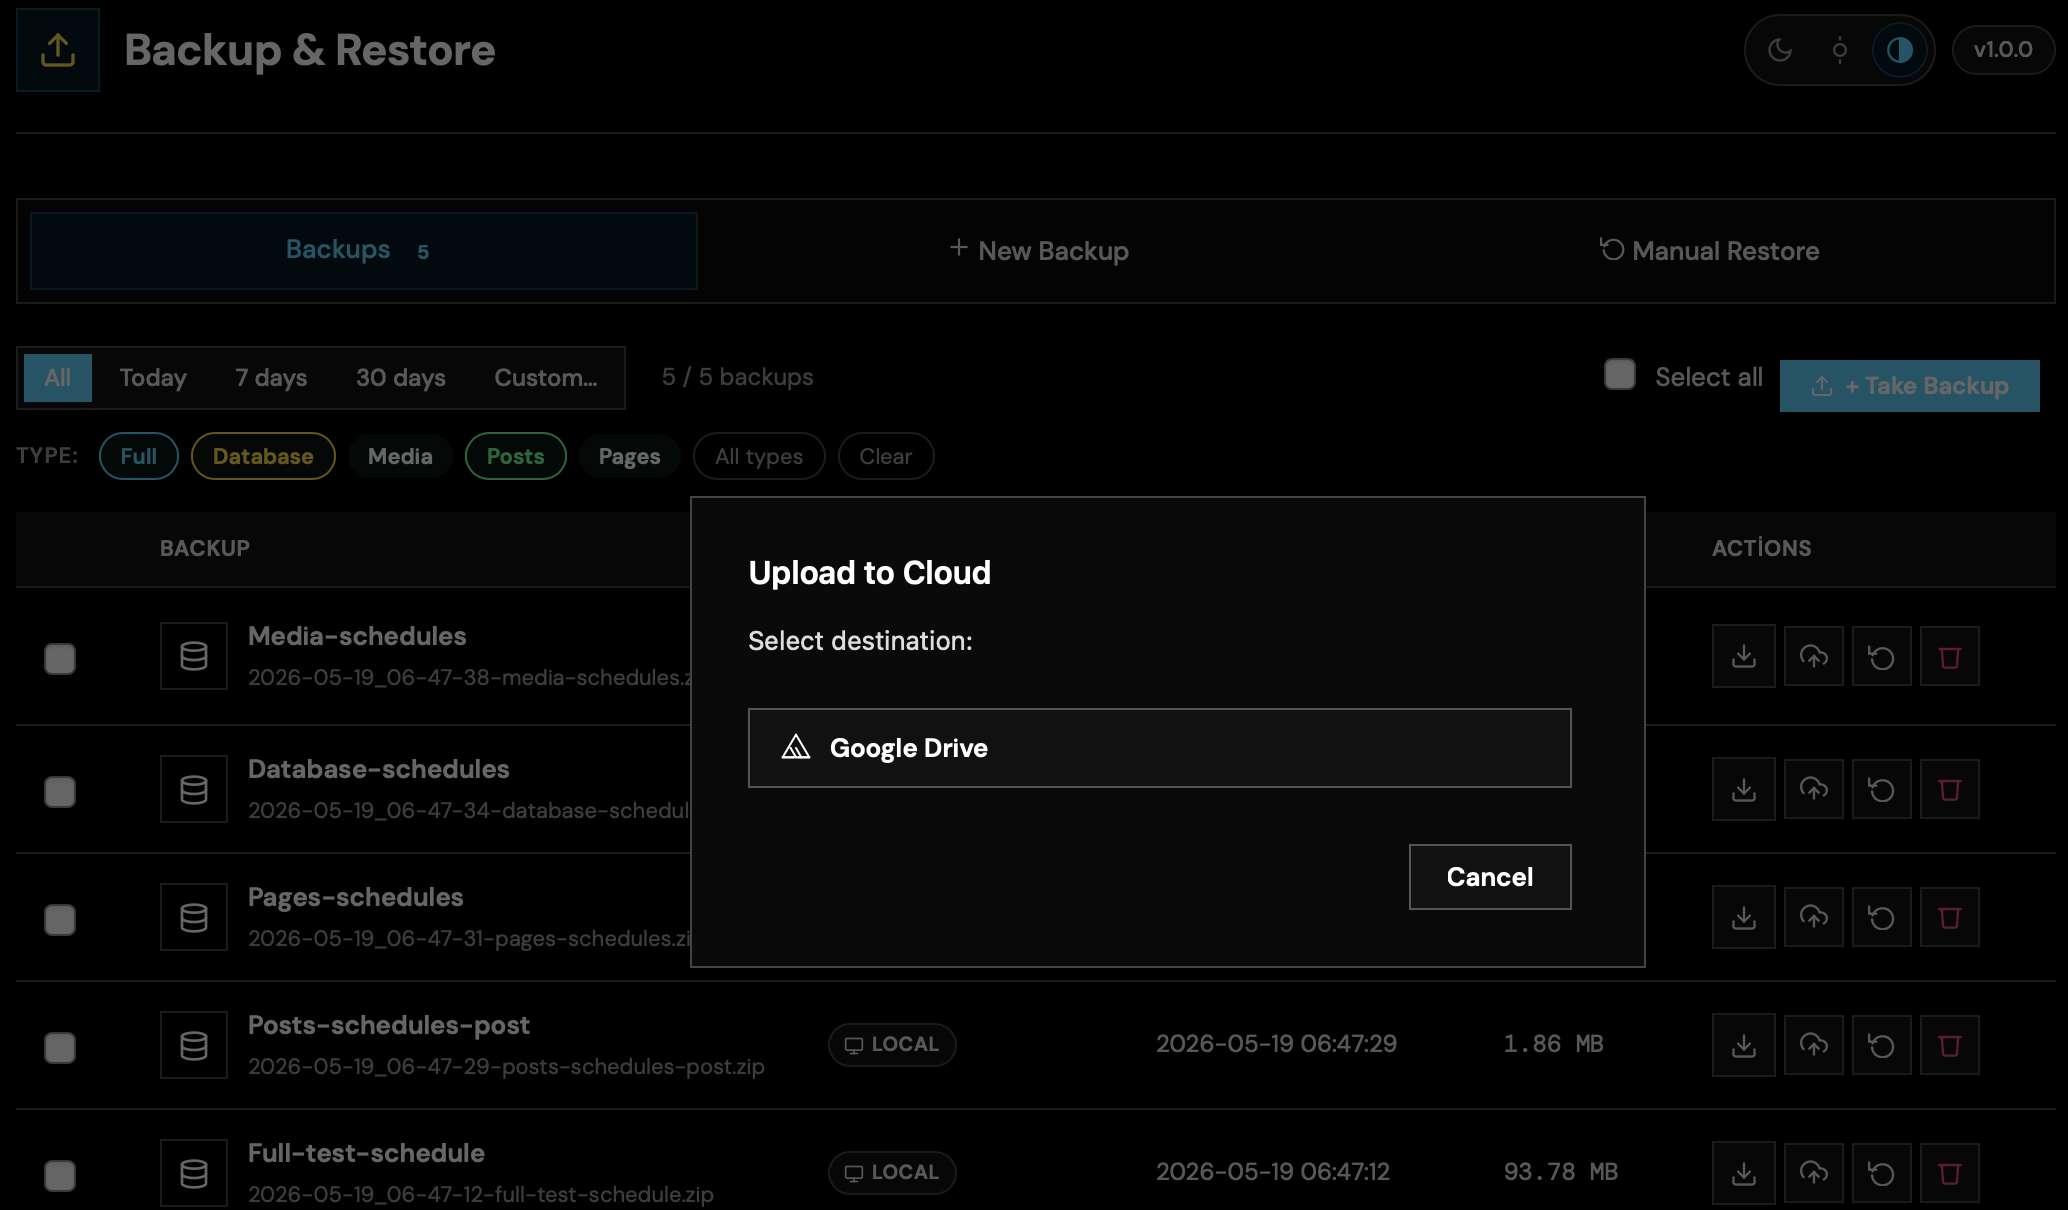
Task: Restore the Full-test-schedule backup
Action: [x=1882, y=1173]
